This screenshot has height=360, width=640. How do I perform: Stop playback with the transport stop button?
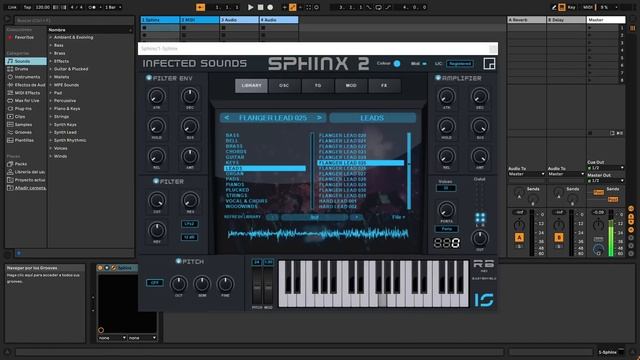[260, 7]
